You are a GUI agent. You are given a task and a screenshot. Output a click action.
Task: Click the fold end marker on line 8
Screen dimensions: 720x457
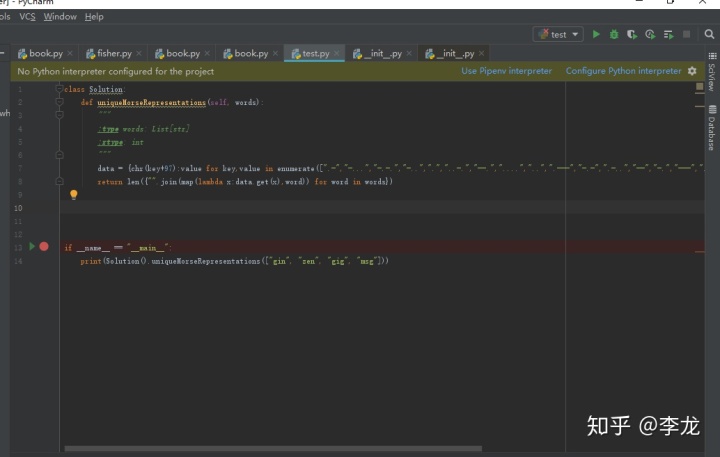tap(59, 181)
